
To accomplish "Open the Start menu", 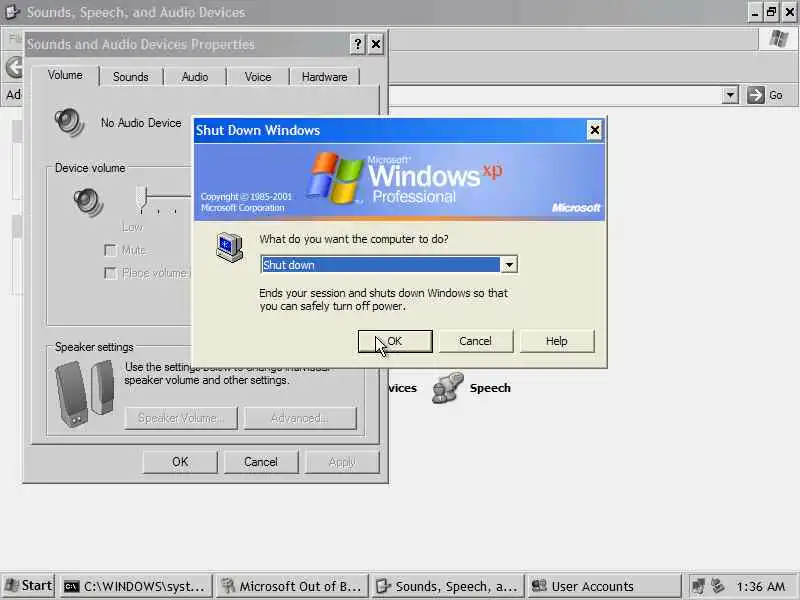I will 29,586.
